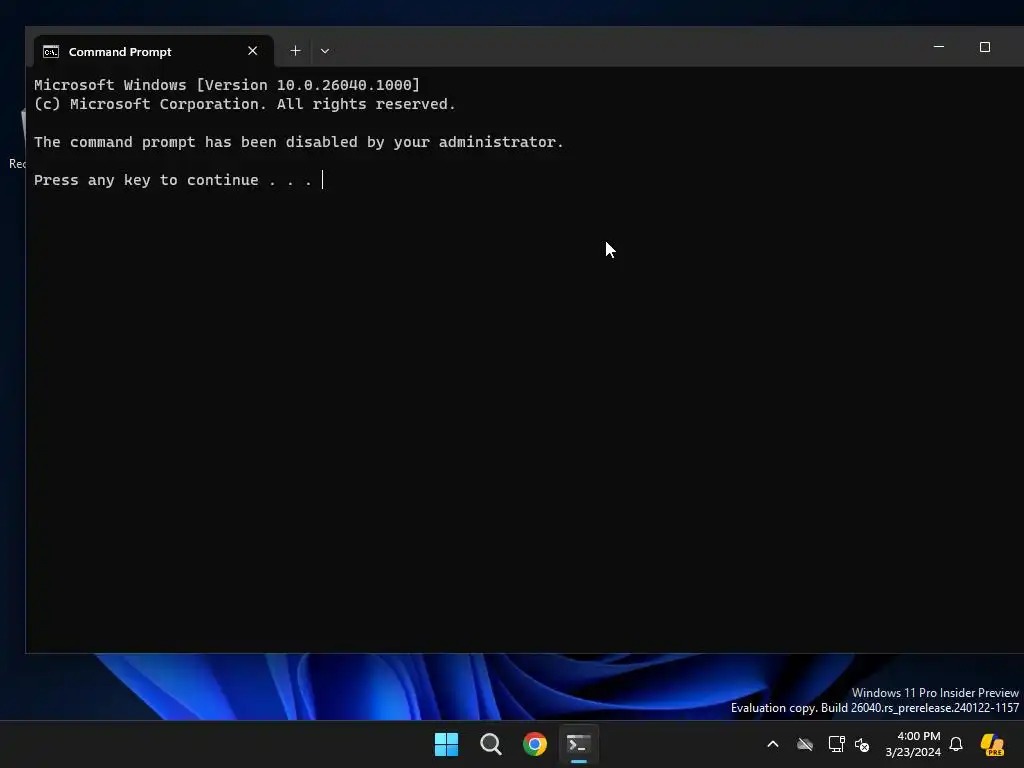1024x768 pixels.
Task: Click the 'disabled by your administrator' message
Action: (298, 142)
